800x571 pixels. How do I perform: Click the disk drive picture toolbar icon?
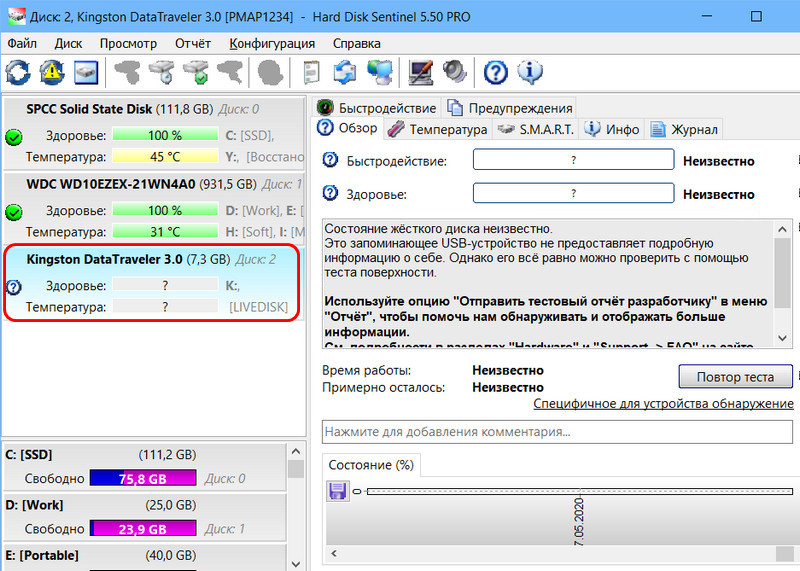click(x=86, y=72)
